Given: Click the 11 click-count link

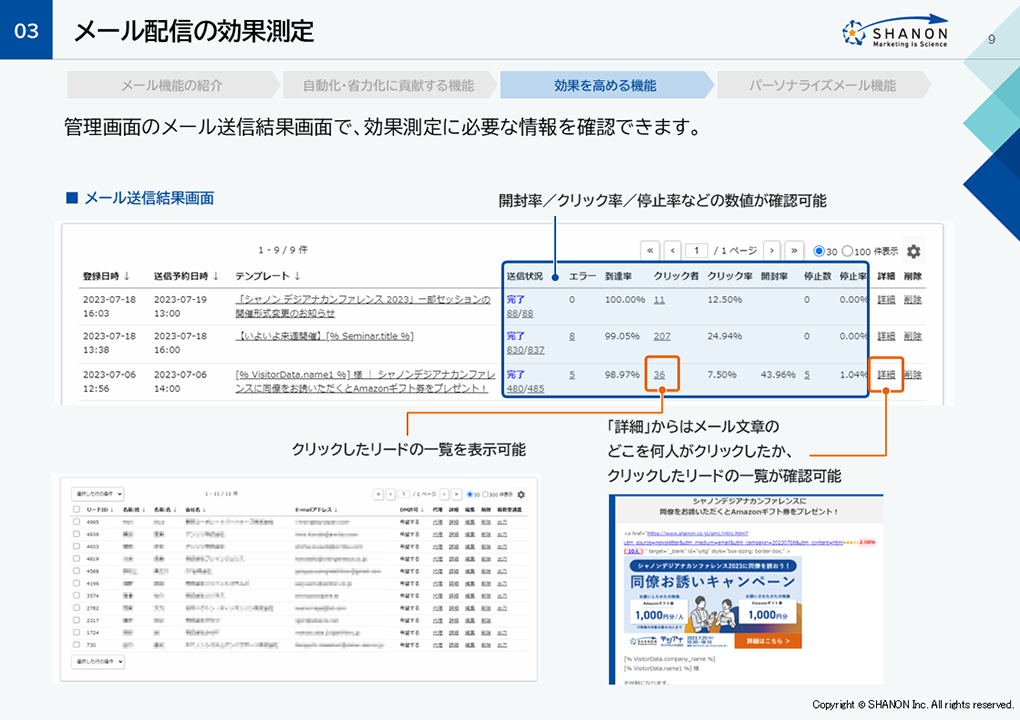Looking at the screenshot, I should coord(659,300).
